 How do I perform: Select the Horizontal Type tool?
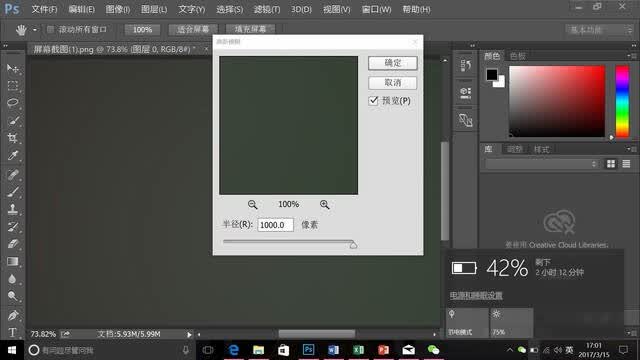pos(13,332)
